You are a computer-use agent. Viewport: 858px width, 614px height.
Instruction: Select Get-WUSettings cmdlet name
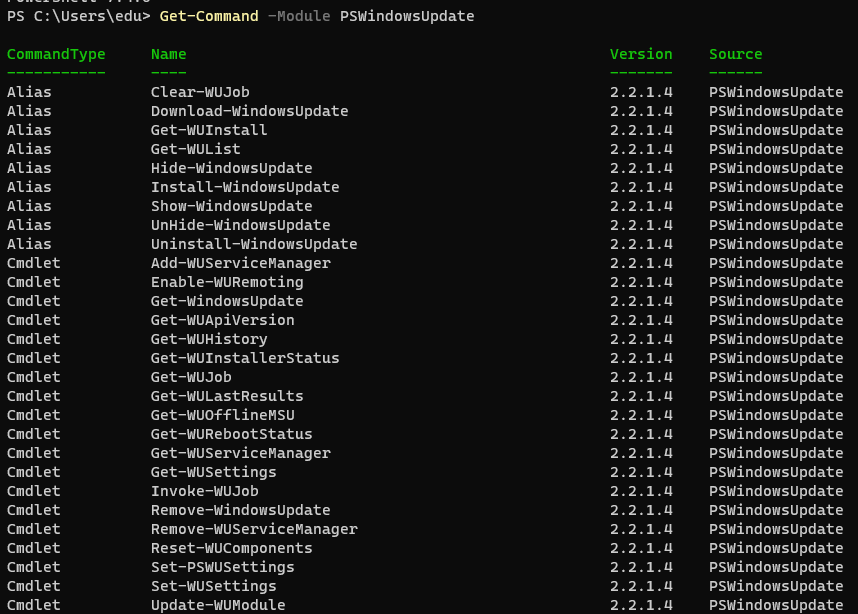[x=213, y=472]
